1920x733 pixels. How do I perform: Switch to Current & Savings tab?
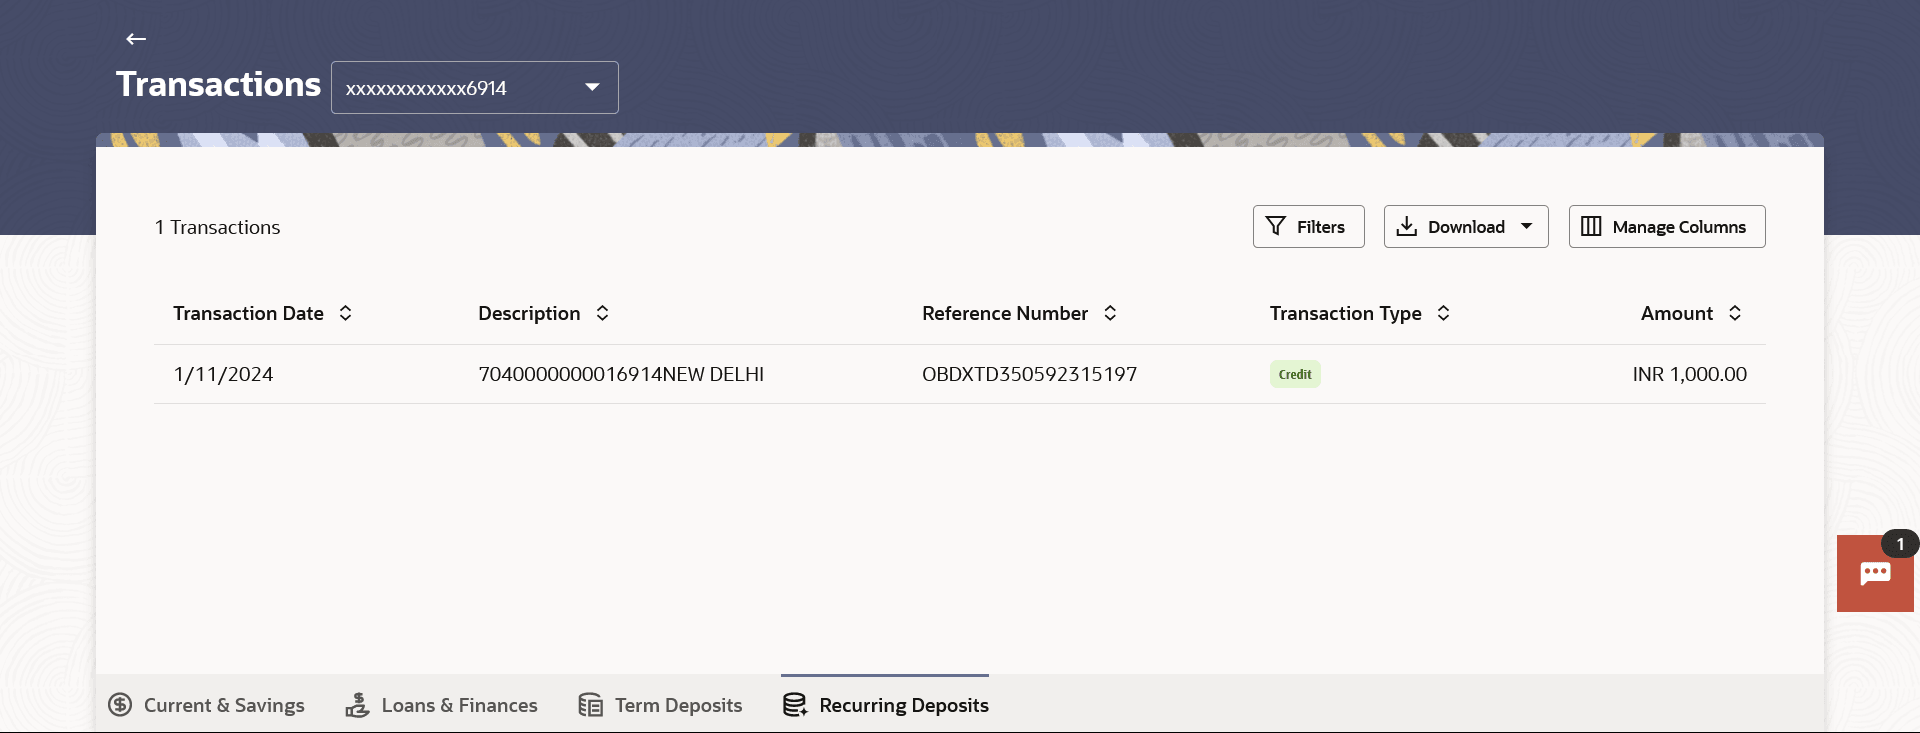tap(206, 705)
